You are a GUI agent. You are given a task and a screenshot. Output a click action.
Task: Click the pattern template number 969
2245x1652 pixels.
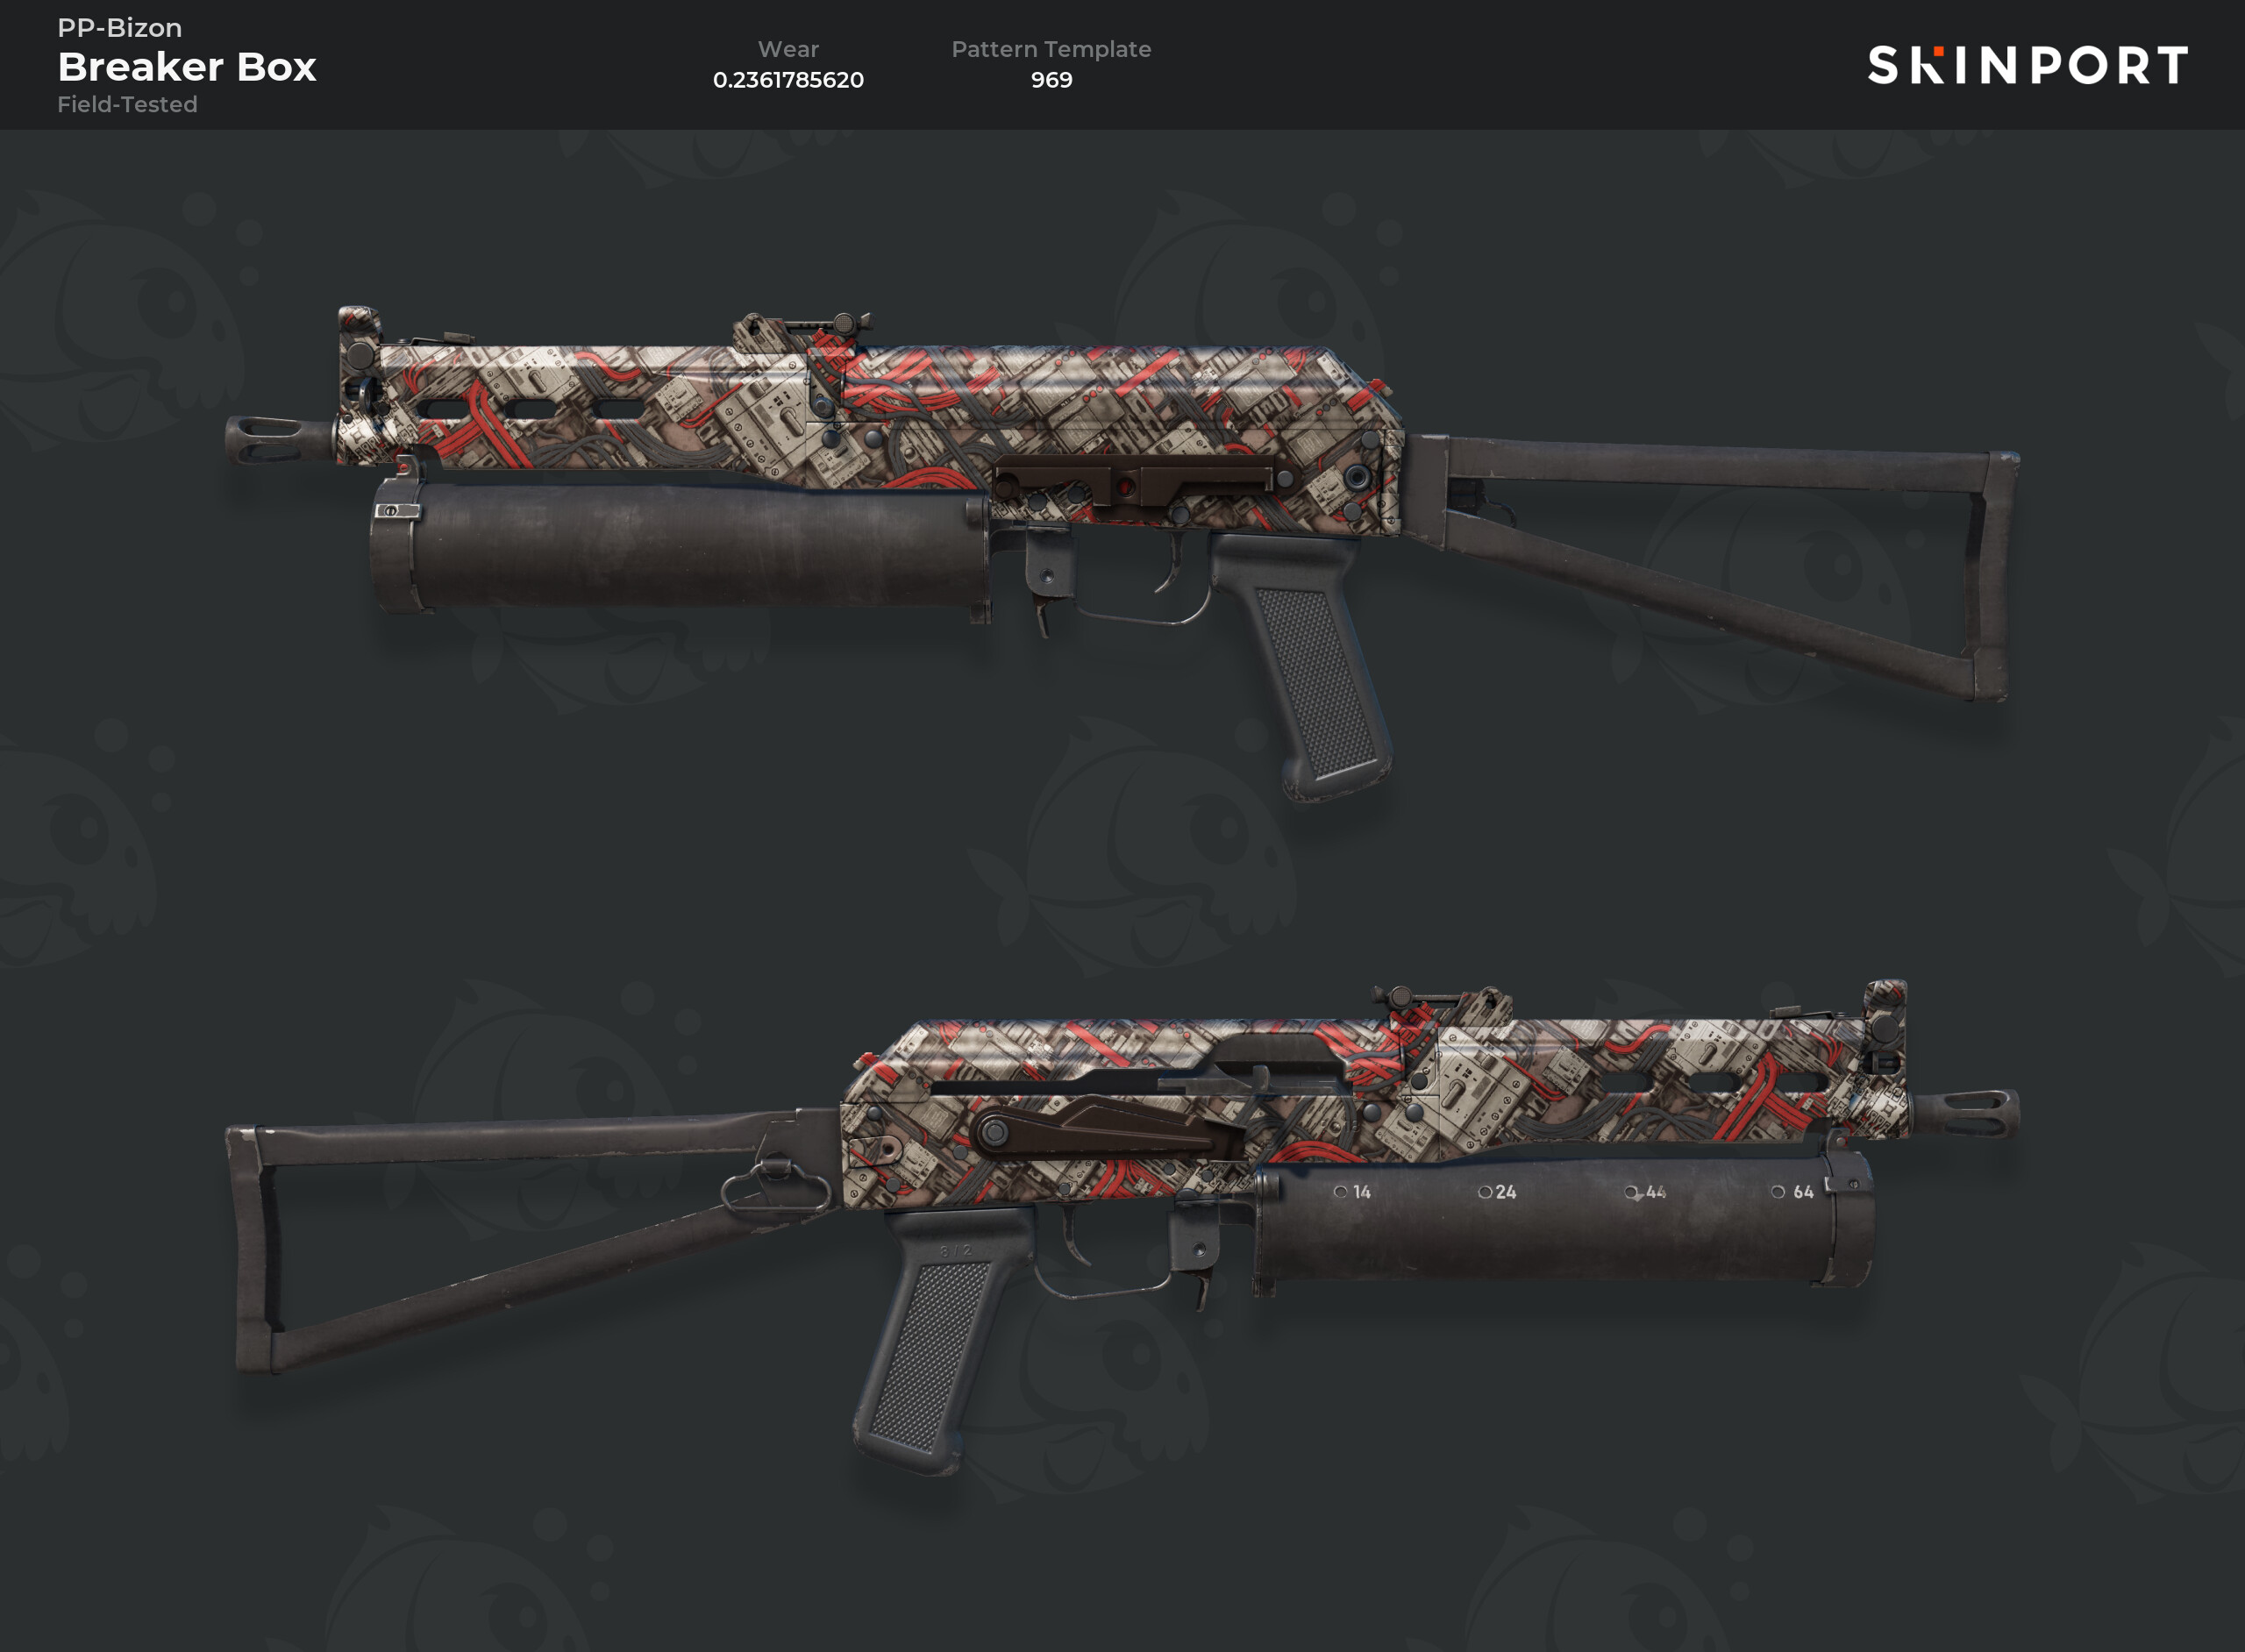(1051, 80)
